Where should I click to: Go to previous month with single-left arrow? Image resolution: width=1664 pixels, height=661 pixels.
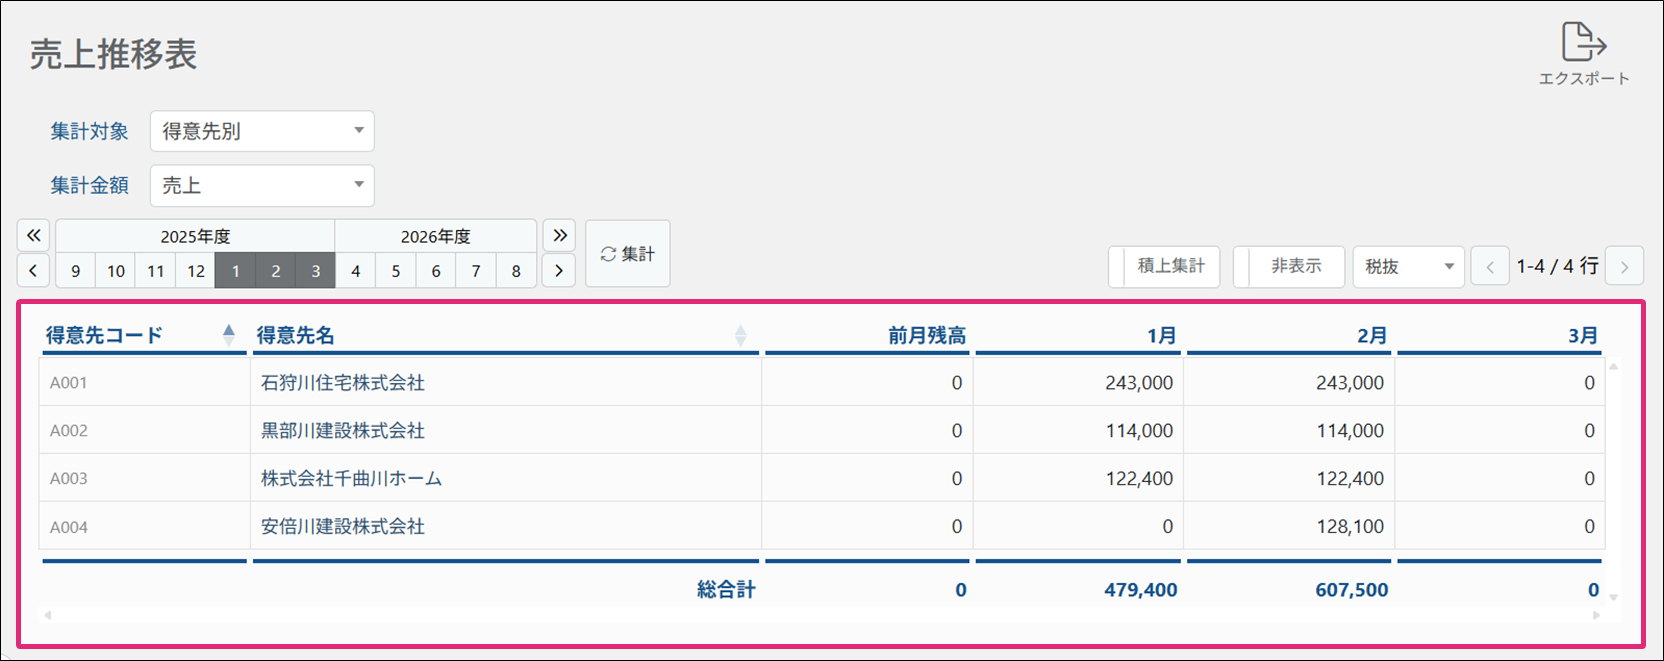click(x=33, y=271)
